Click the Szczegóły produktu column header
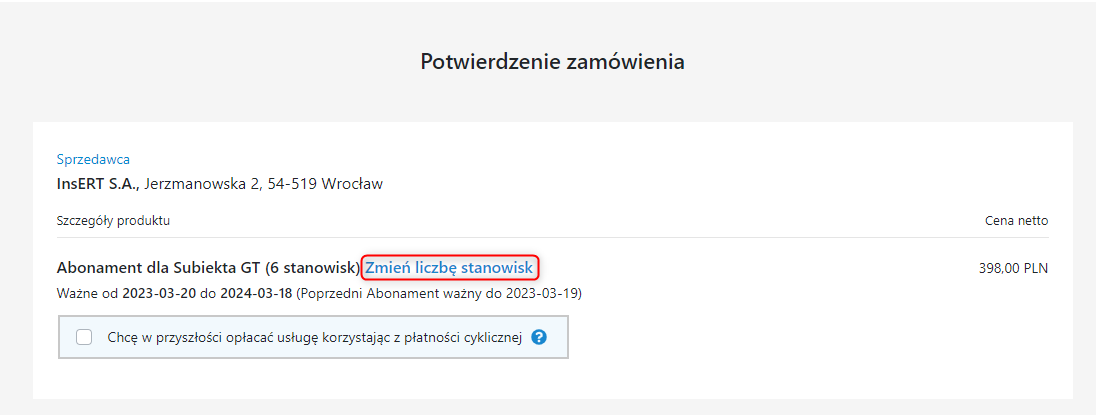Viewport: 1096px width, 415px height. [x=113, y=221]
